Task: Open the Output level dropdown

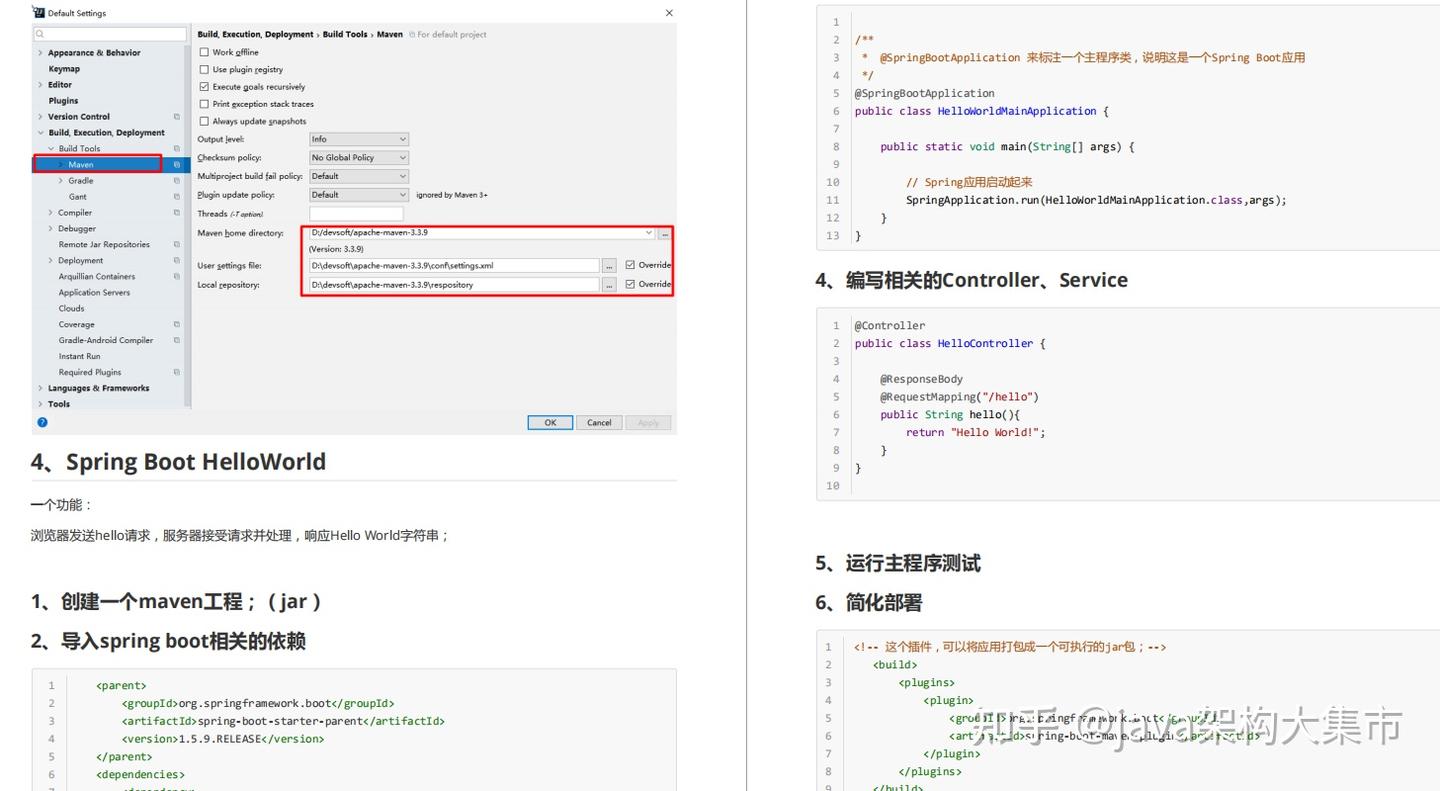Action: (359, 139)
